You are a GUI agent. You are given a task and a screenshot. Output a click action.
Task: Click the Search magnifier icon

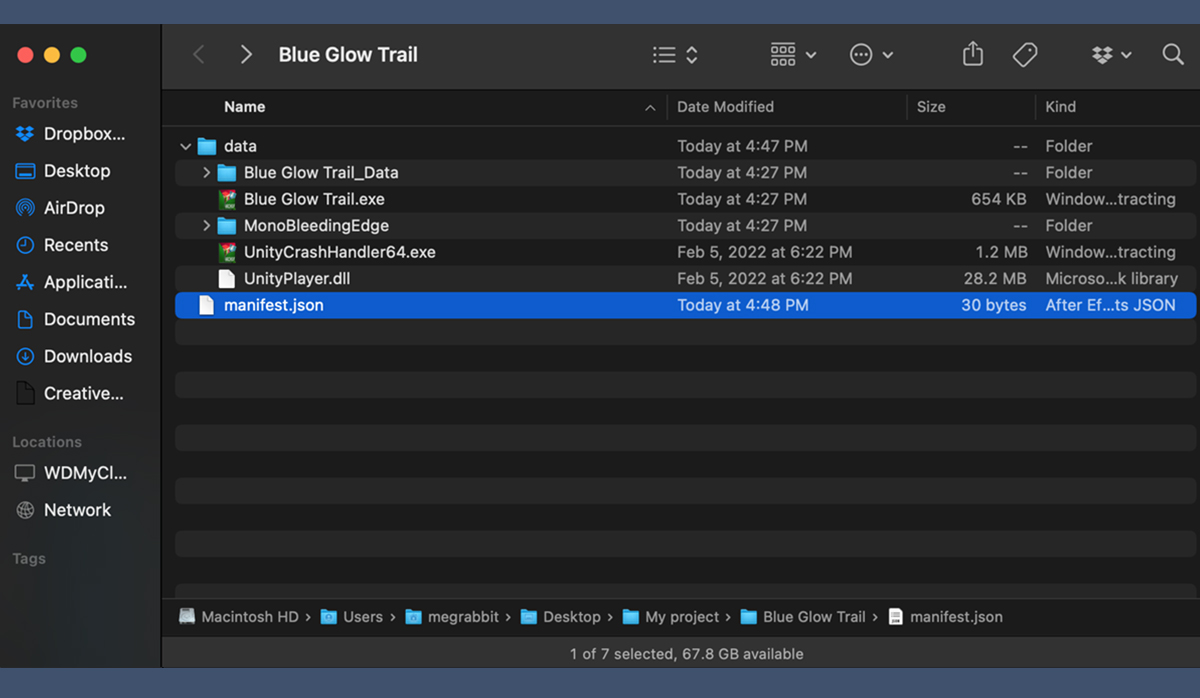[x=1173, y=55]
